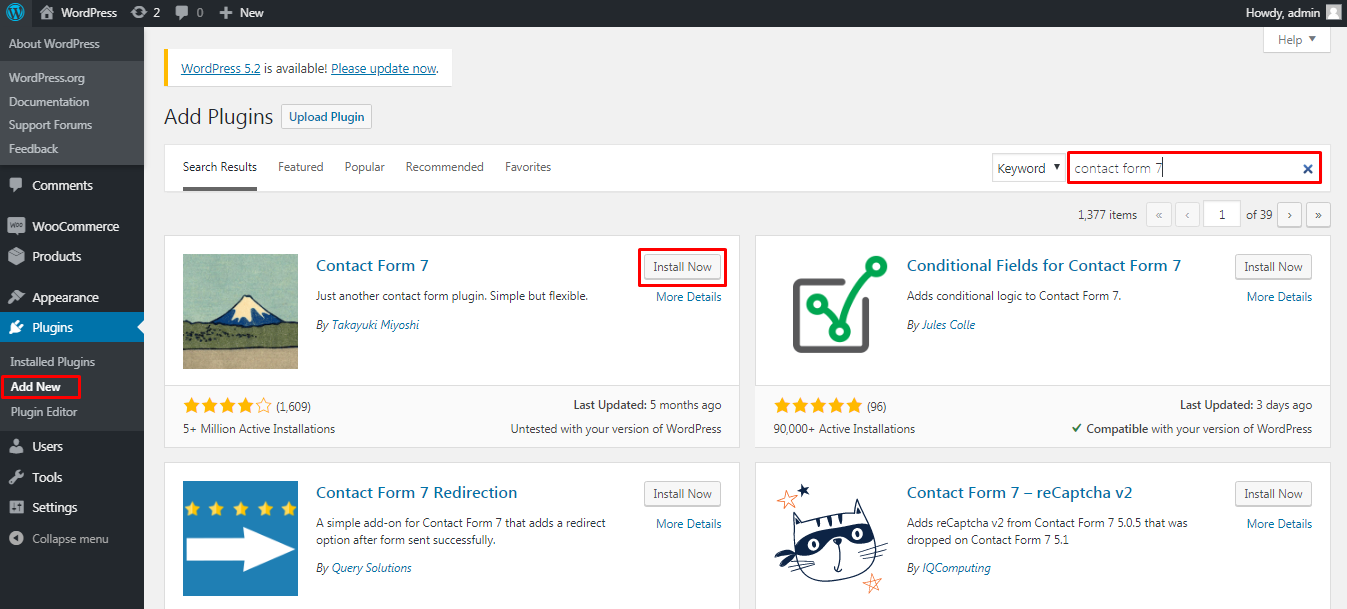Open Contact Form 7 Redirection thumbnail
Screen dimensions: 1347x609
coord(240,538)
